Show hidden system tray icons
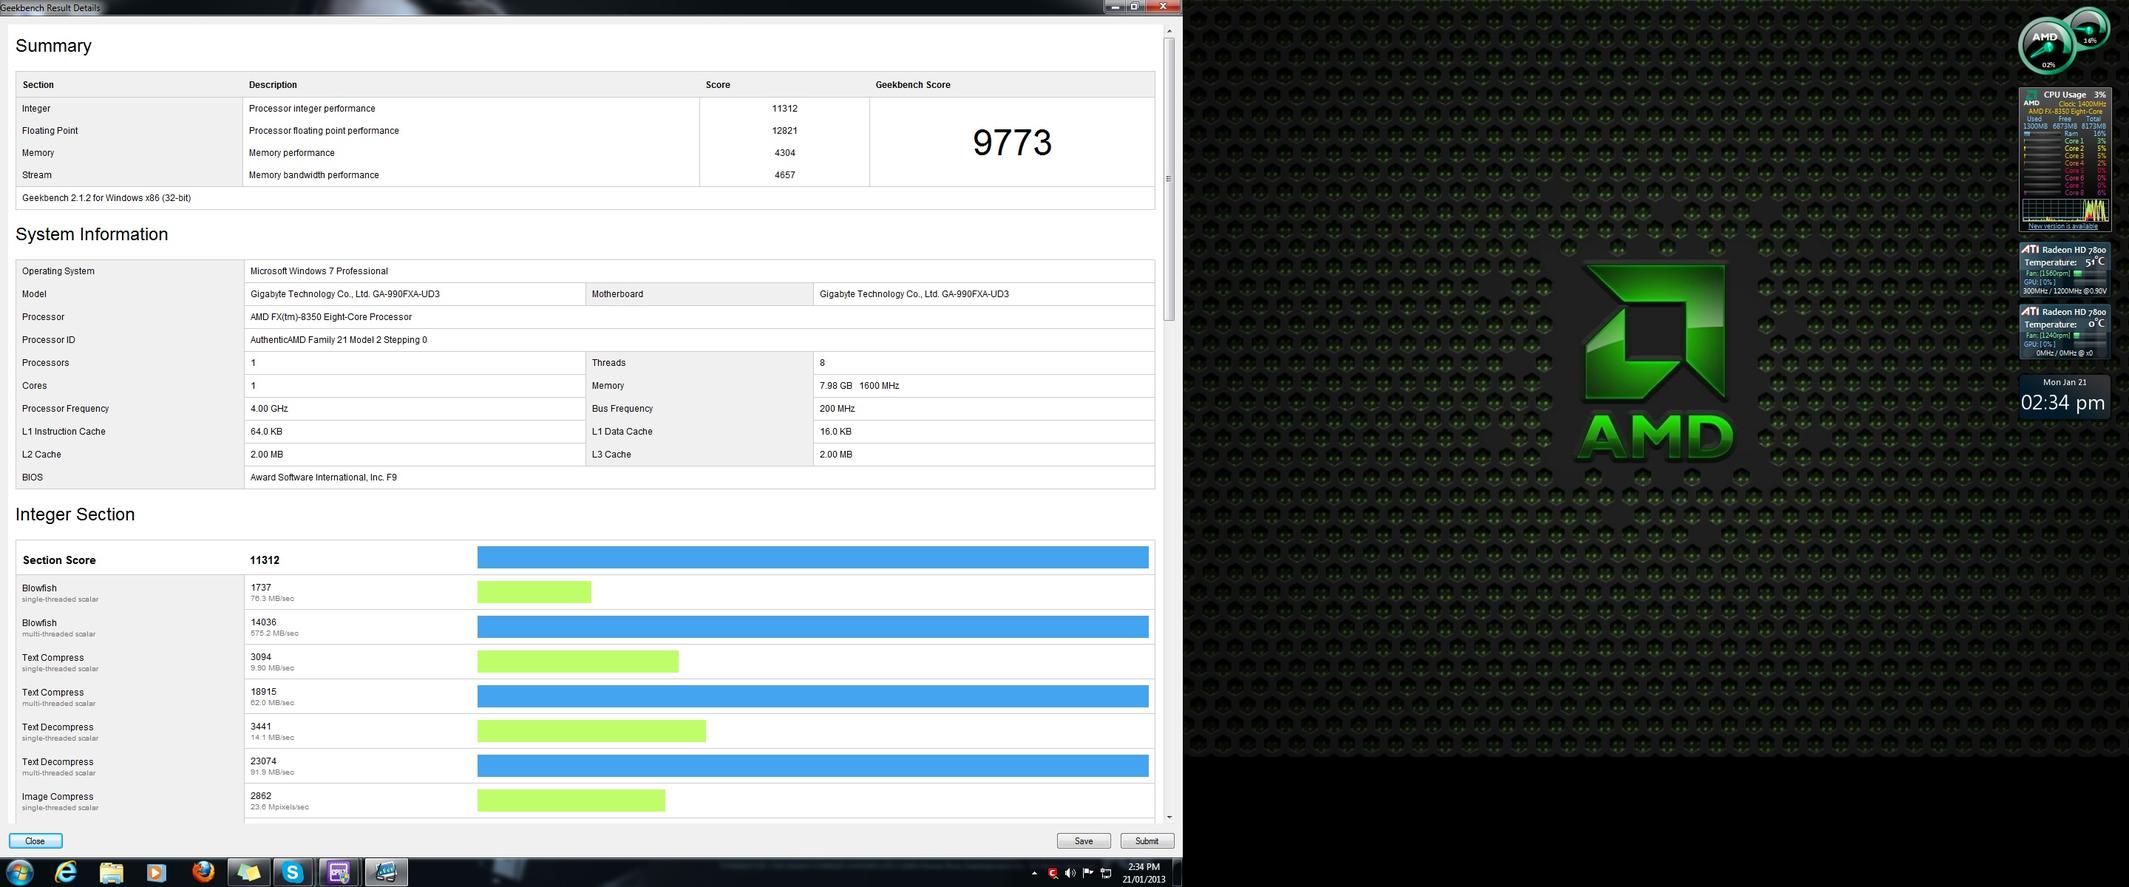Image resolution: width=2129 pixels, height=887 pixels. [1034, 873]
